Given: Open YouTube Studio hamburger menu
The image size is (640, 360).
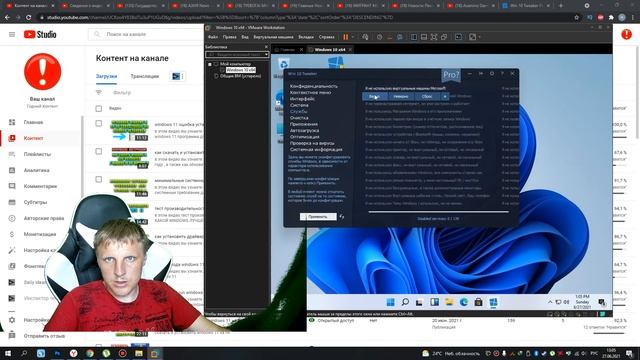Looking at the screenshot, I should click(x=12, y=34).
